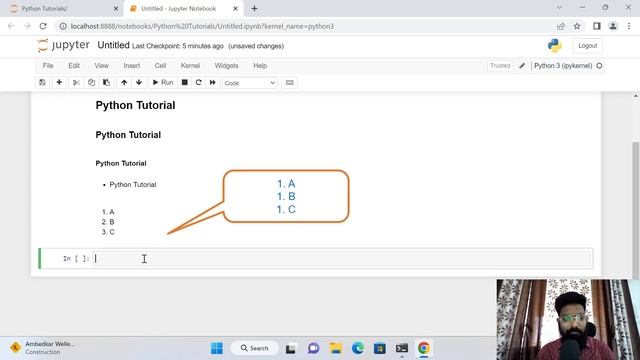
Task: Open the Cell menu
Action: tap(160, 66)
